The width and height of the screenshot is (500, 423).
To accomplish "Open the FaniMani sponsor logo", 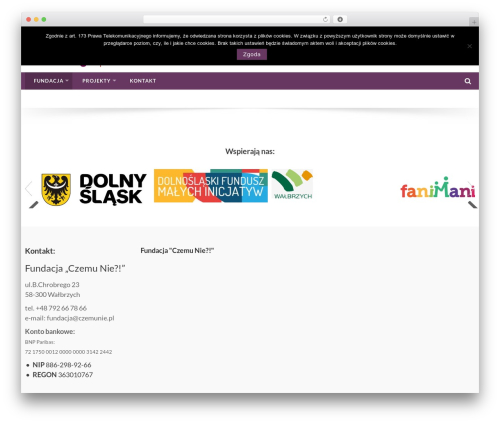I will click(438, 188).
